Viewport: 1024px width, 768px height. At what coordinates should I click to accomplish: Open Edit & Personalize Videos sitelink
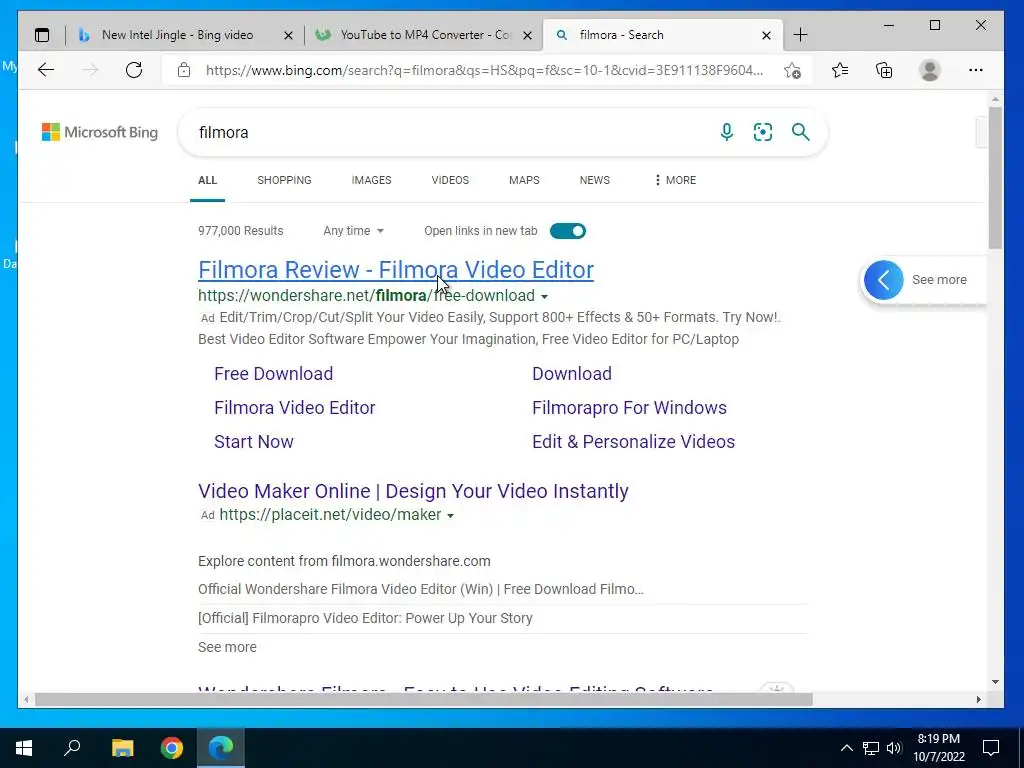coord(633,441)
